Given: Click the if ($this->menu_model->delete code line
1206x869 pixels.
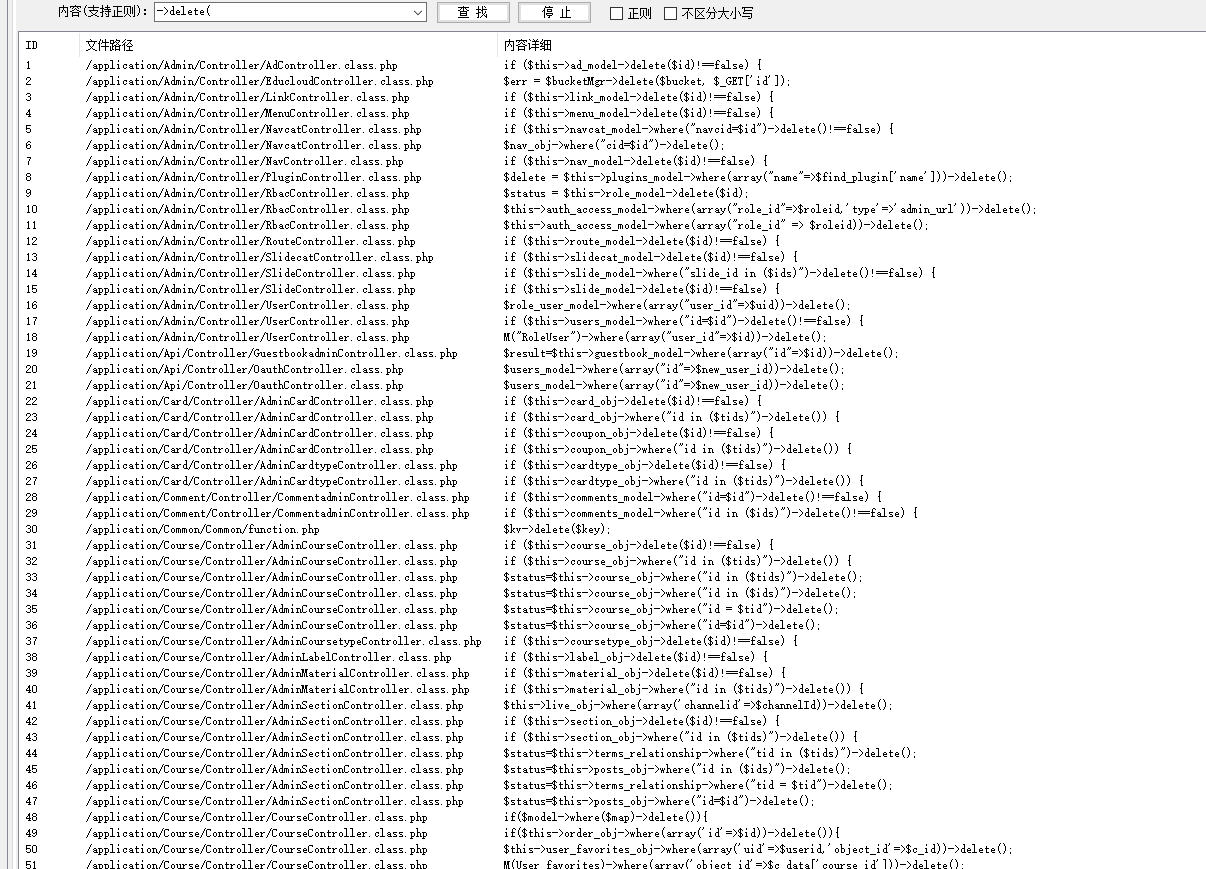Looking at the screenshot, I should point(638,113).
